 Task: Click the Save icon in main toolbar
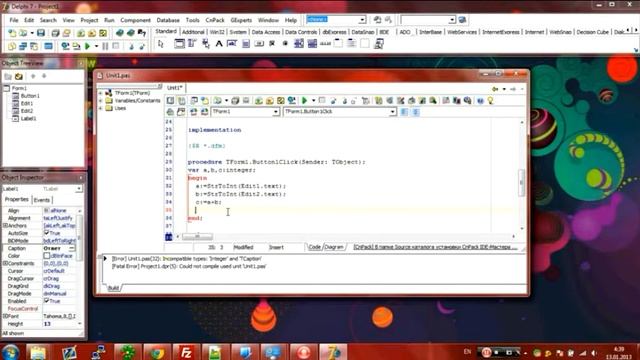[41, 33]
